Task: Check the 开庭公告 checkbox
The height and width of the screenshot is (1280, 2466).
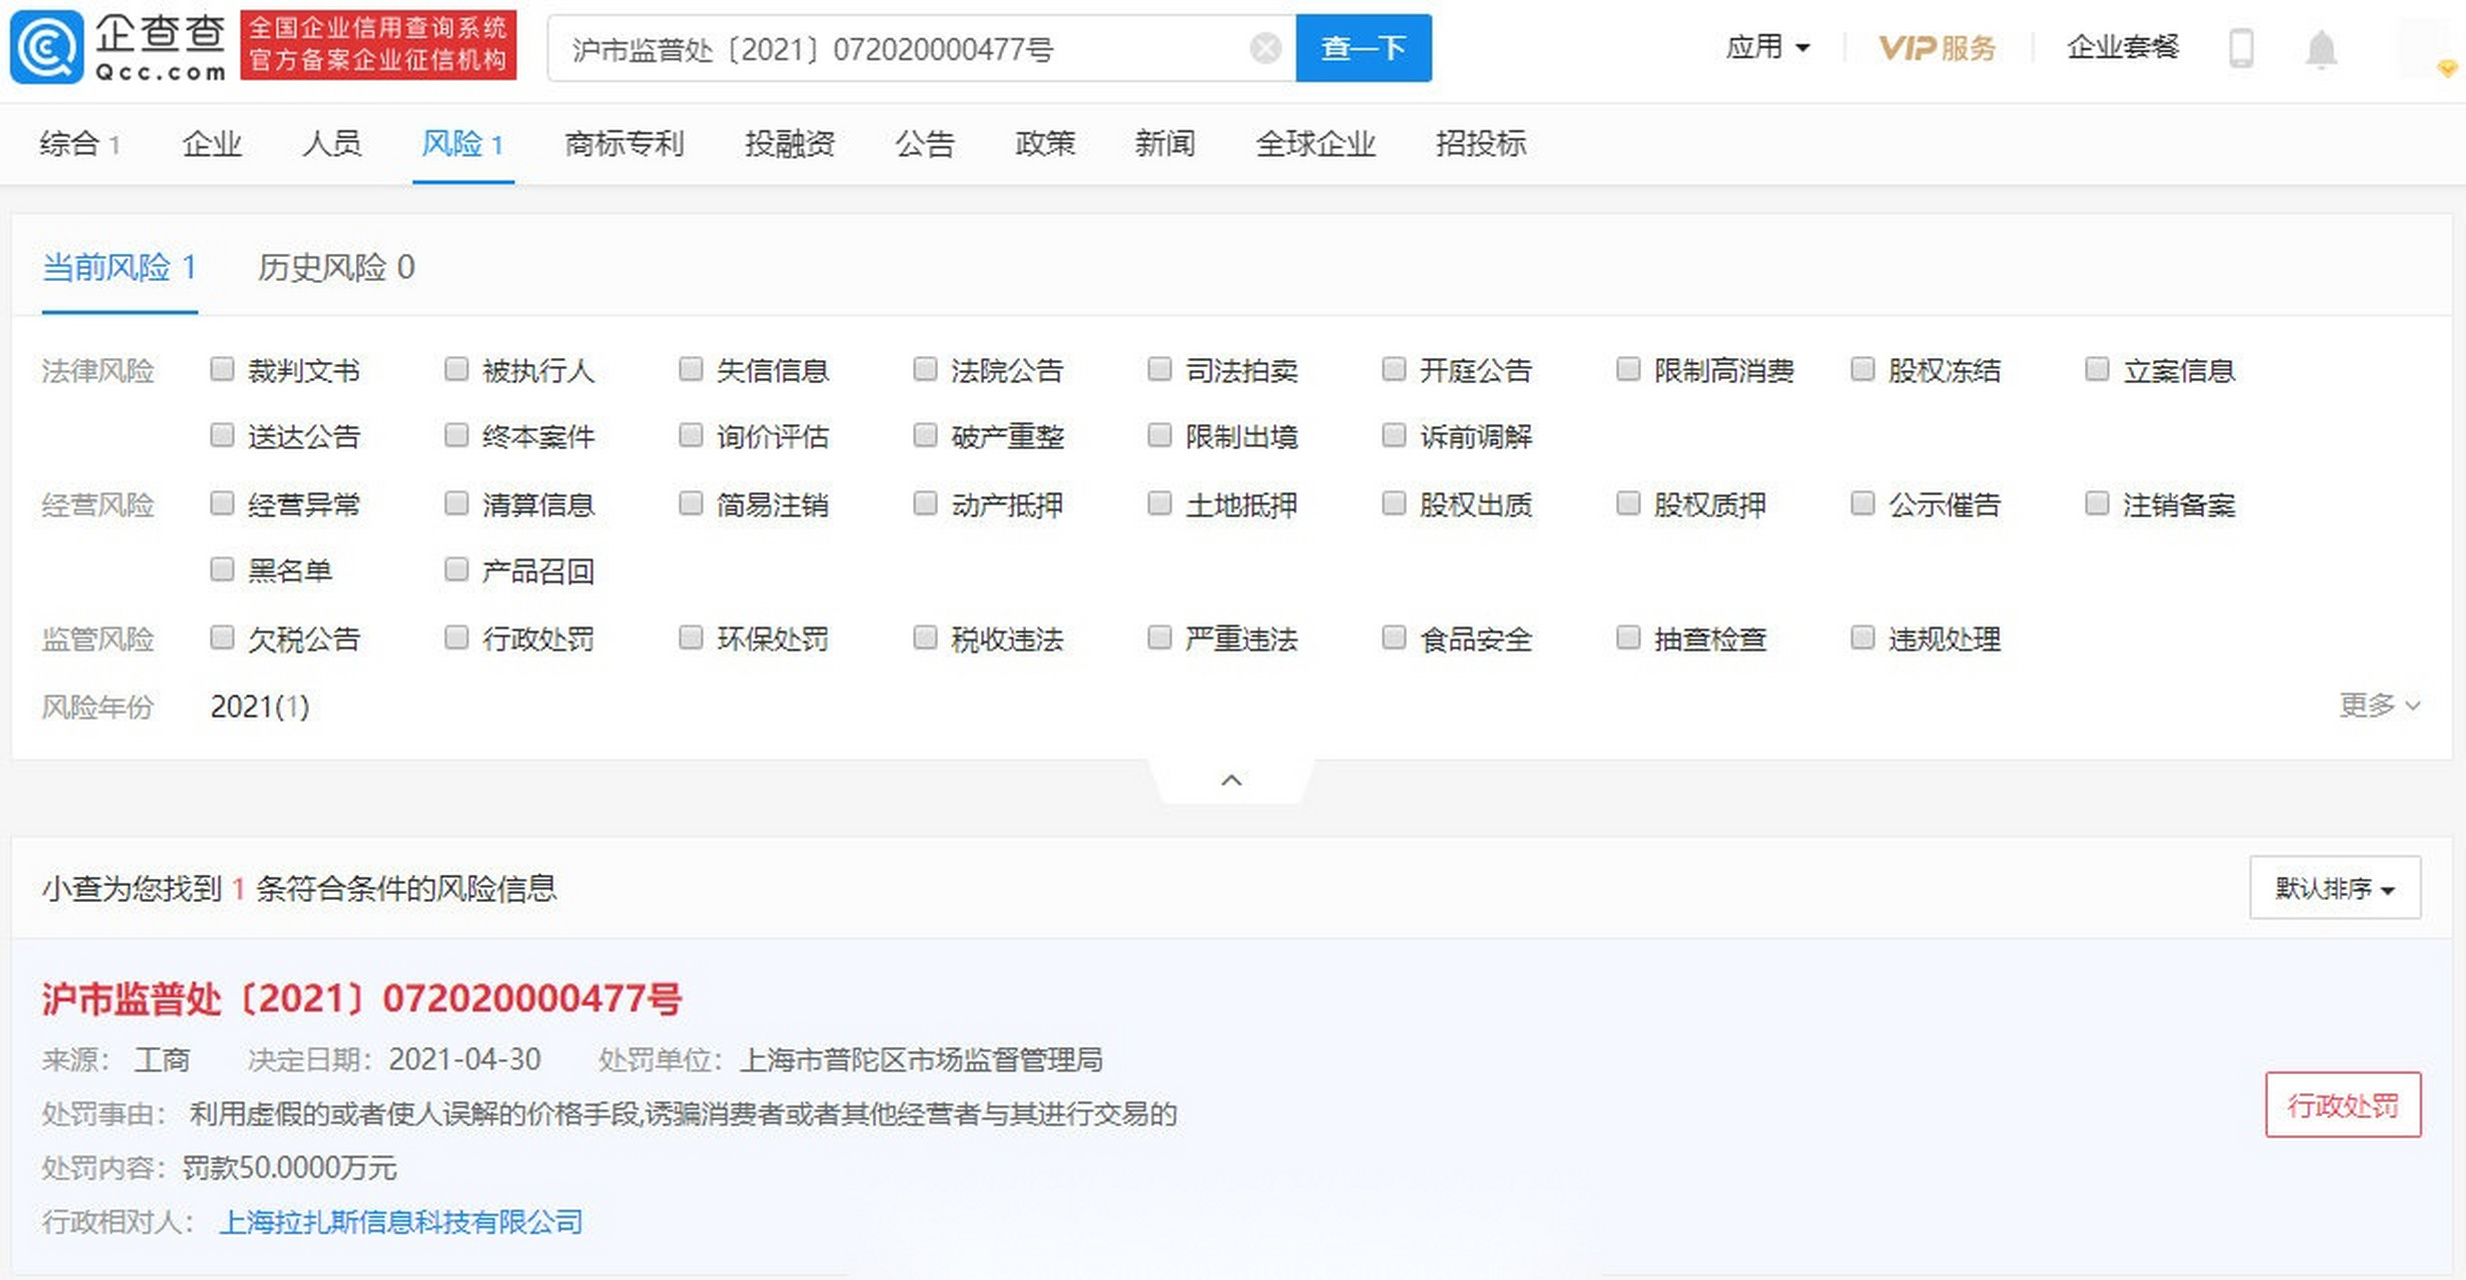Action: (x=1394, y=369)
